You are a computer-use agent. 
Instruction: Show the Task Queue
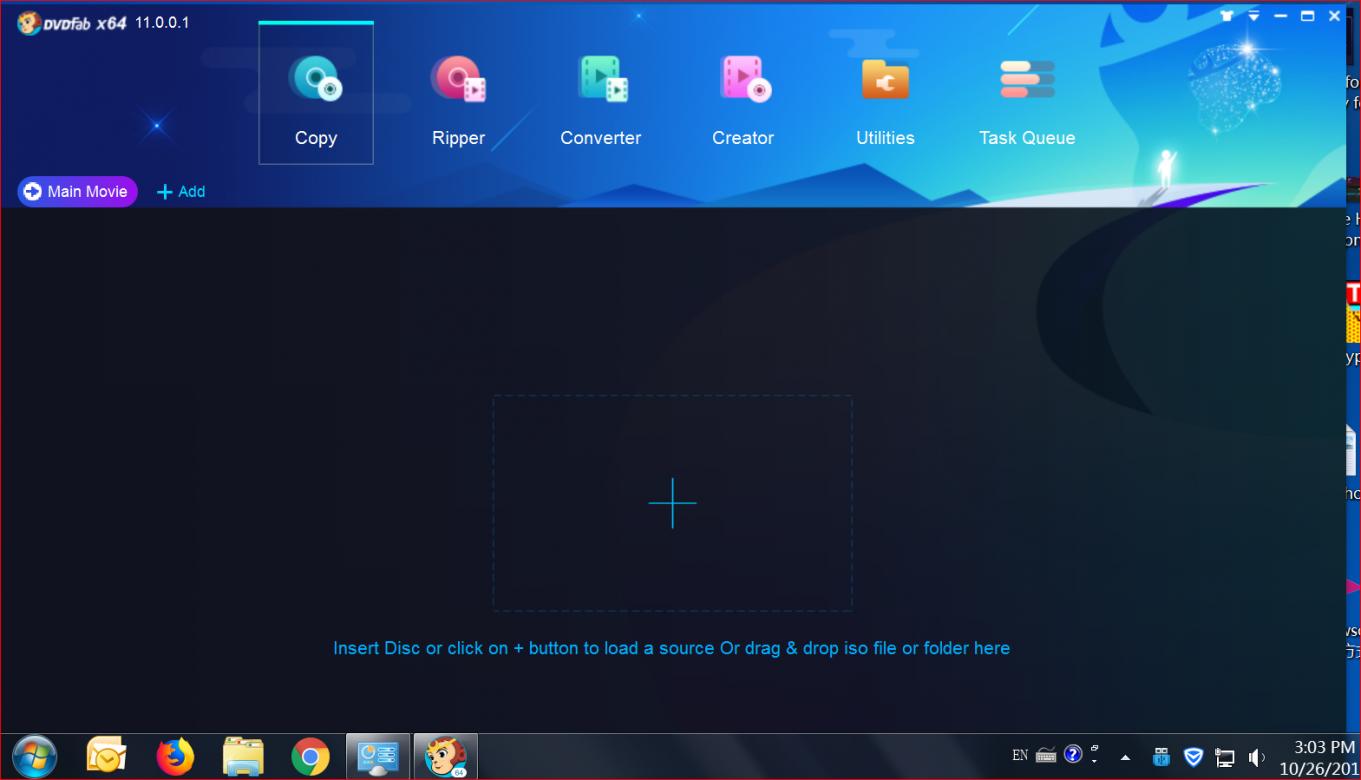1027,101
